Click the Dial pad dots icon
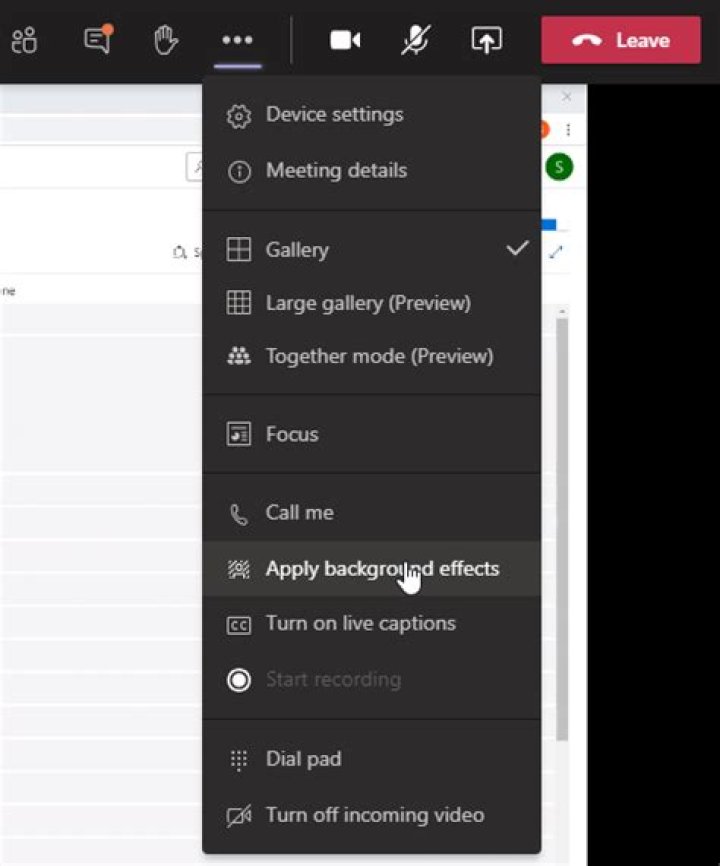This screenshot has height=866, width=720. click(x=239, y=761)
